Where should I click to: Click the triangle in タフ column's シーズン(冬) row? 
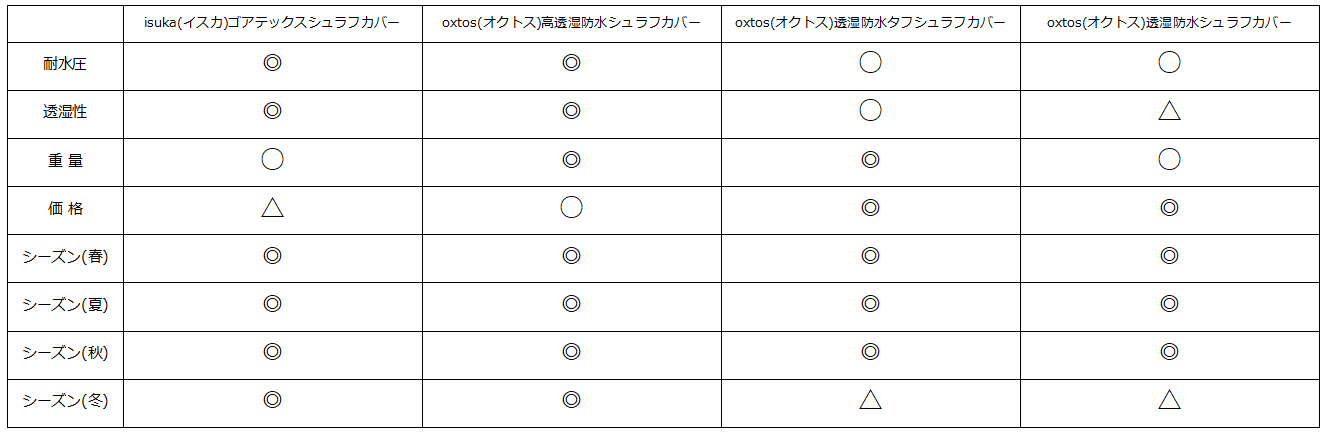[x=870, y=400]
